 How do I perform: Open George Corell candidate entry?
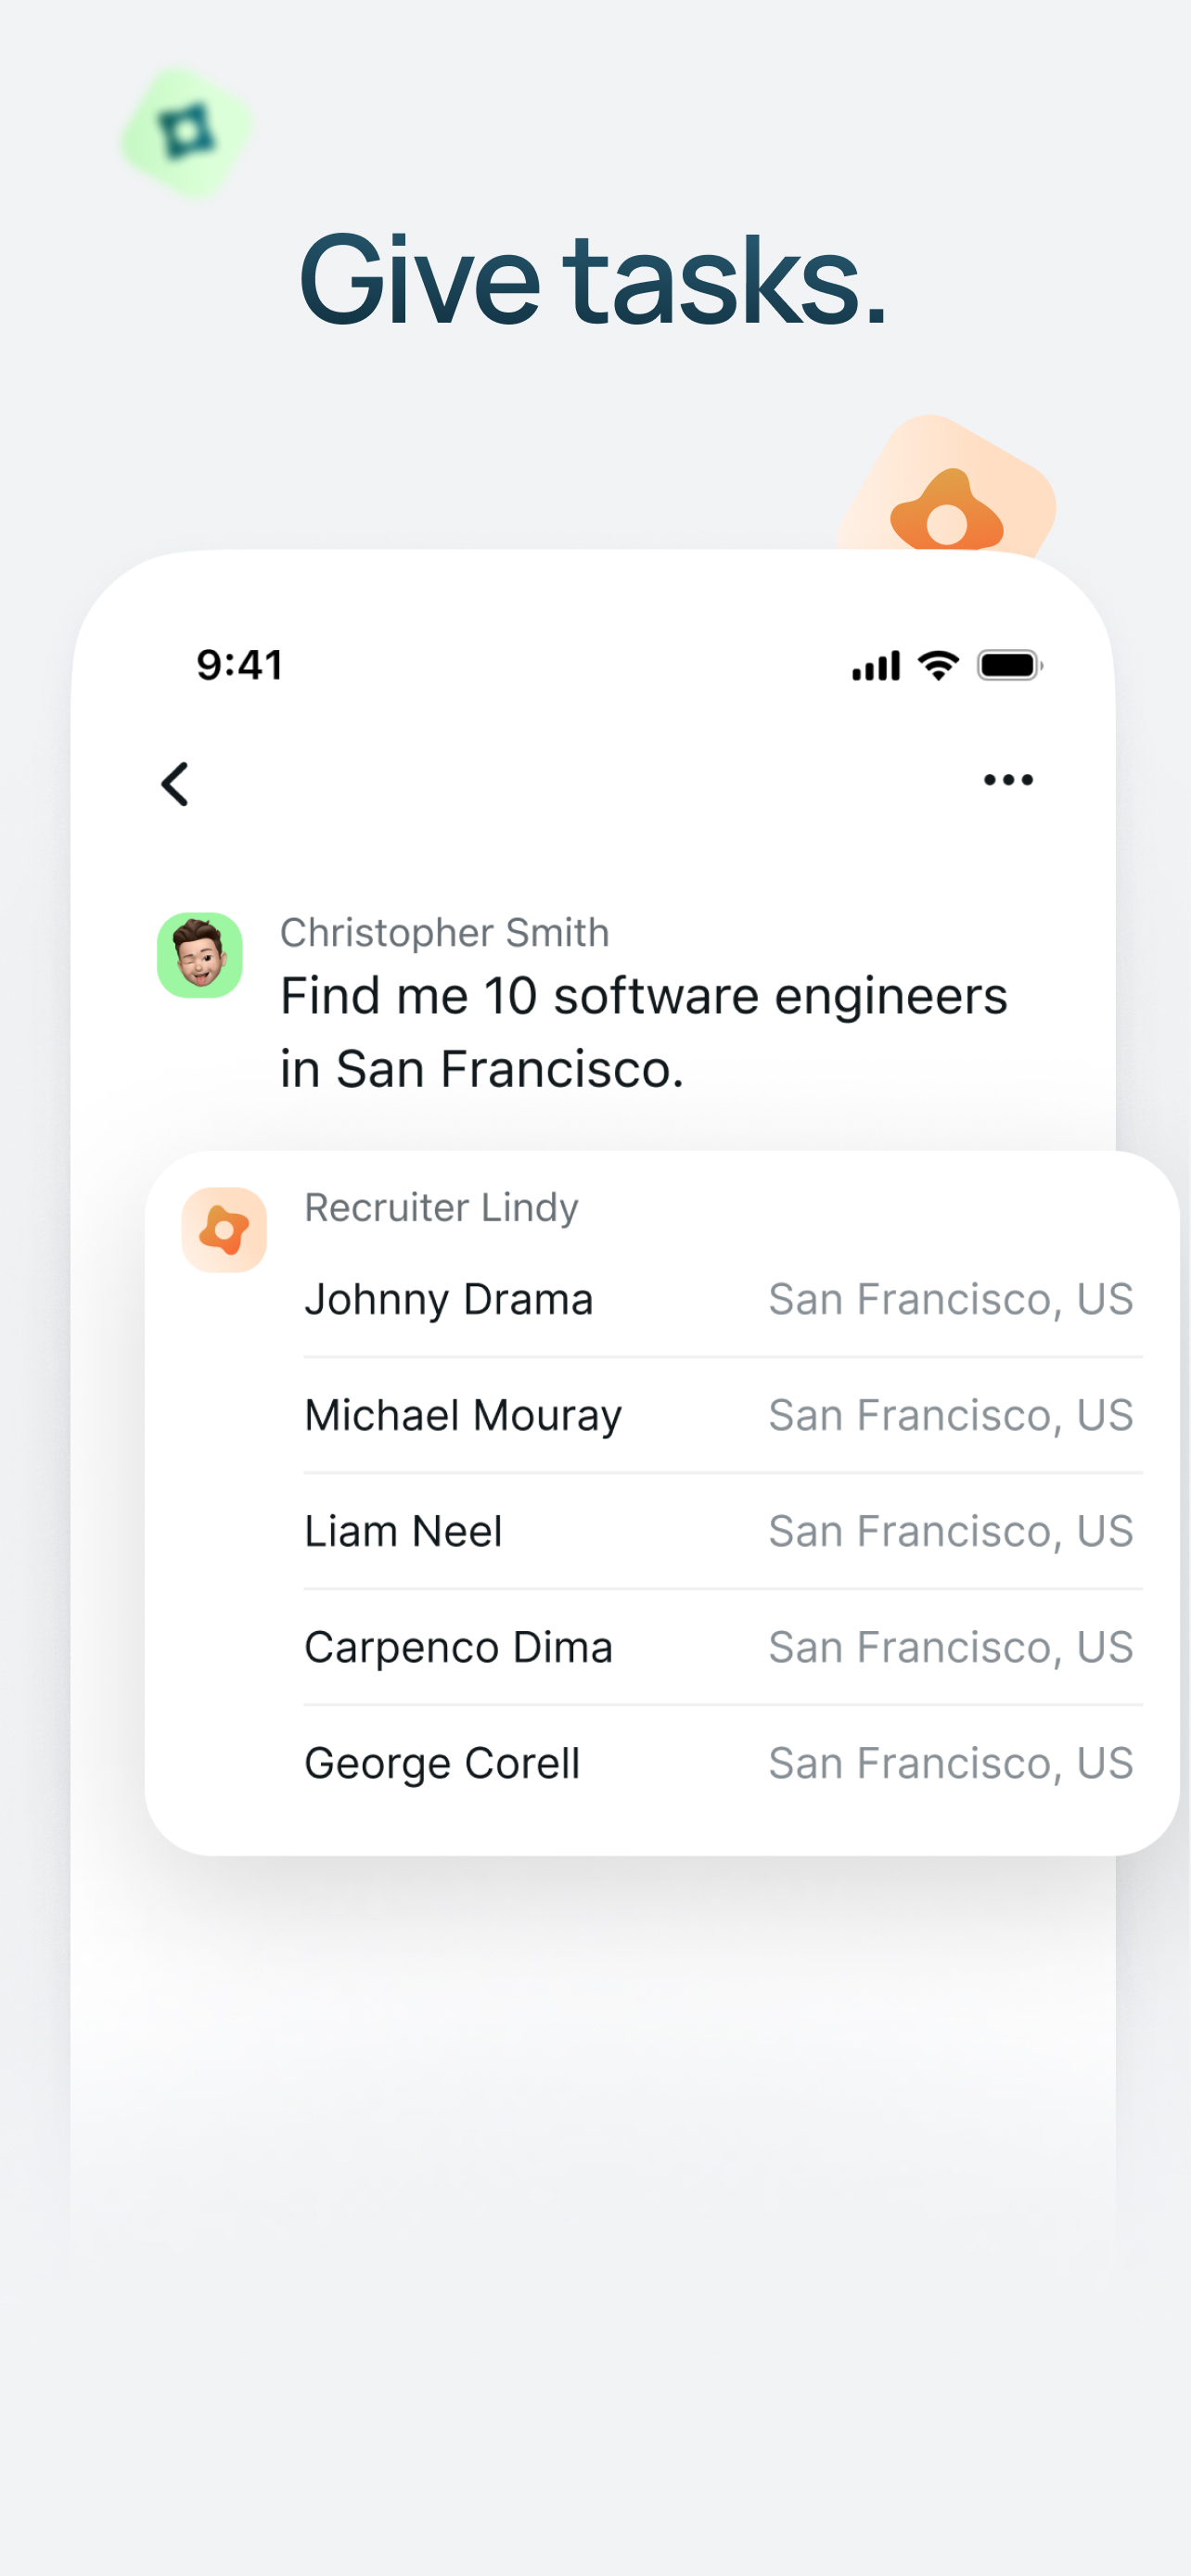tap(723, 1763)
